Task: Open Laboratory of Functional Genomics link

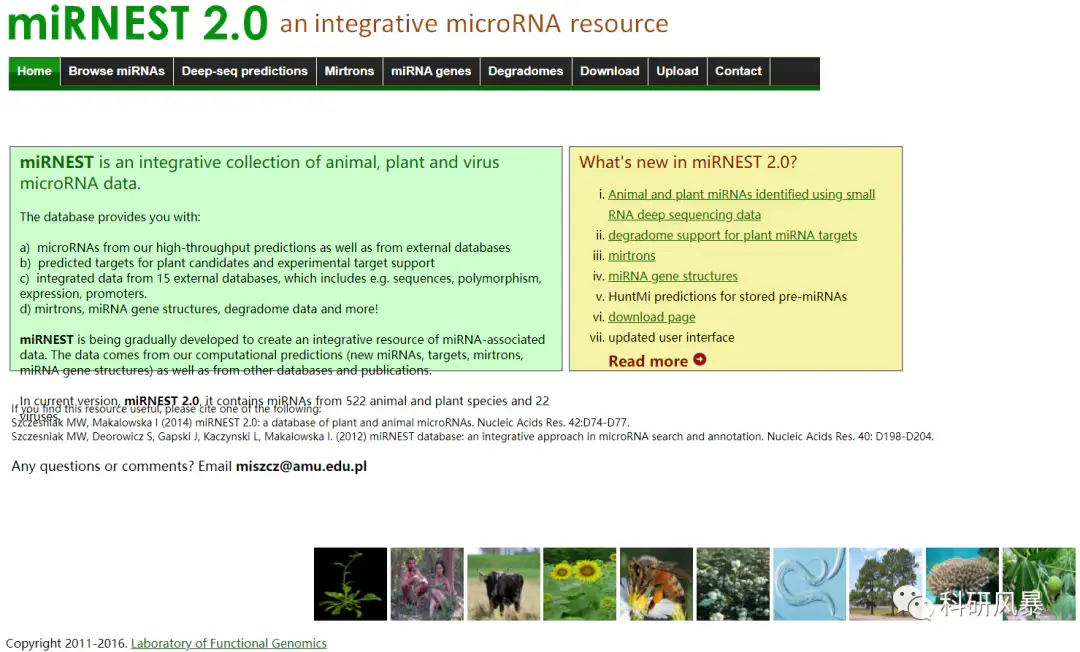Action: coord(229,643)
